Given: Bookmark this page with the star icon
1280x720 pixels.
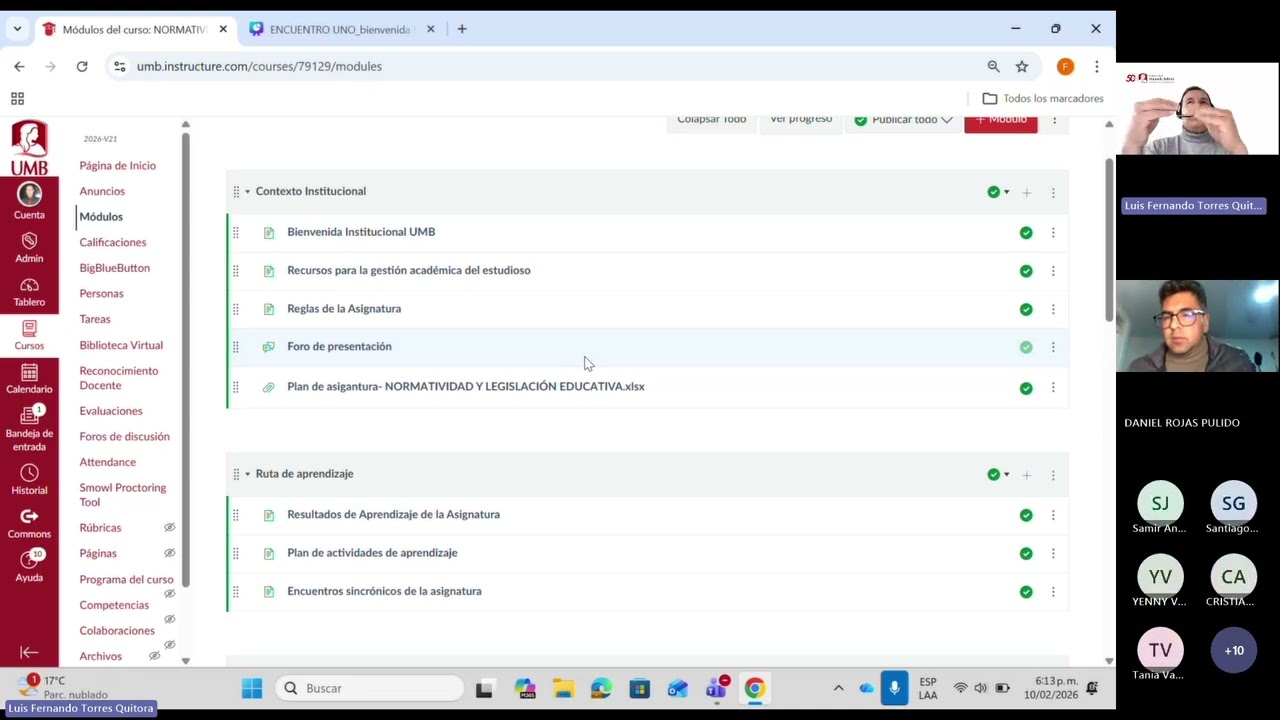Looking at the screenshot, I should pos(1022,66).
